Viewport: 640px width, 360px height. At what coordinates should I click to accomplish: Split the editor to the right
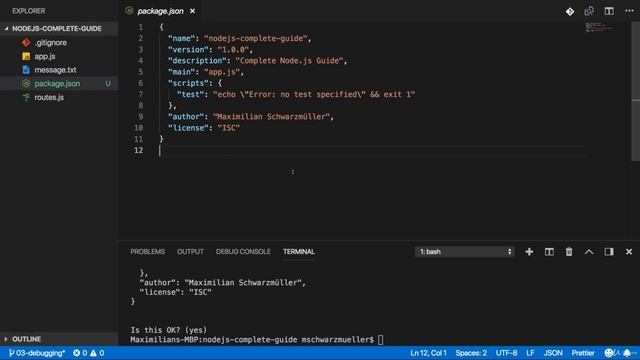(x=609, y=11)
